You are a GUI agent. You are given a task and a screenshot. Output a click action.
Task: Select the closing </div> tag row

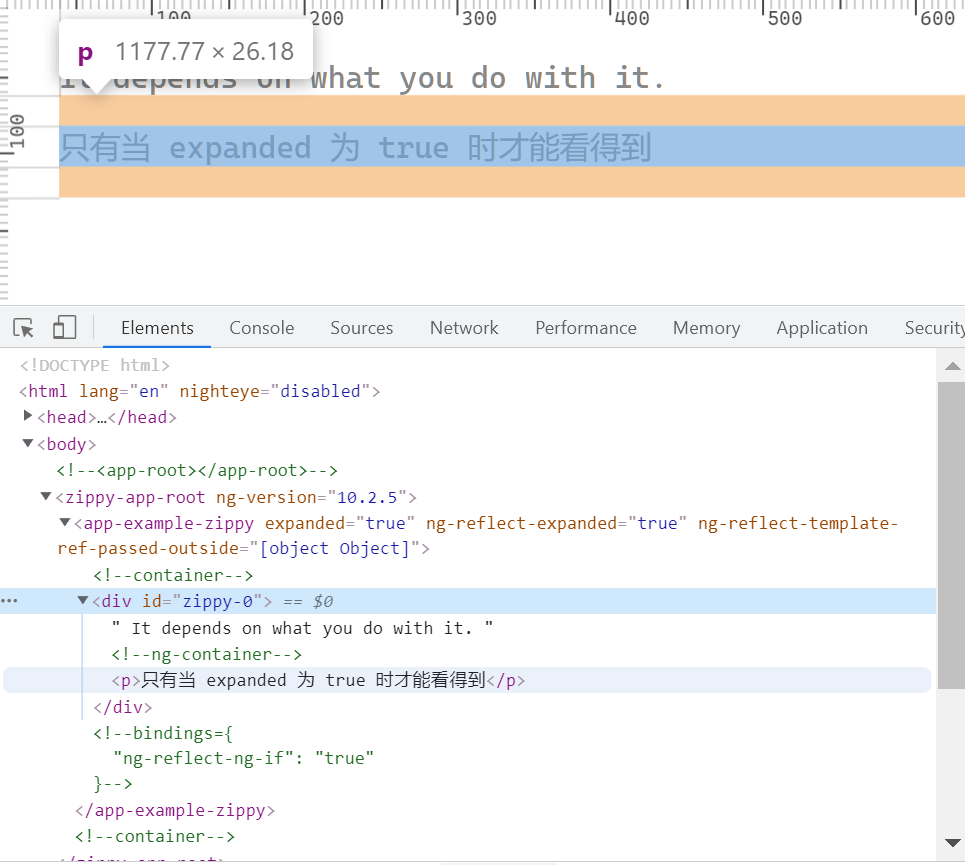[x=122, y=707]
